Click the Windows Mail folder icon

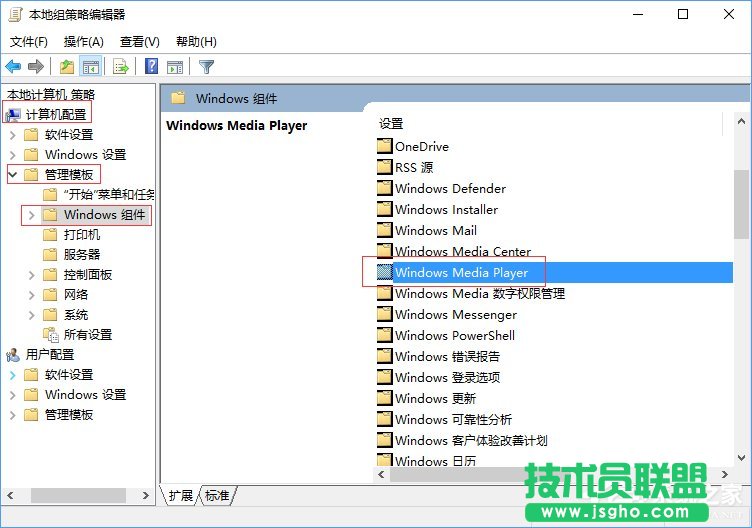[x=385, y=230]
